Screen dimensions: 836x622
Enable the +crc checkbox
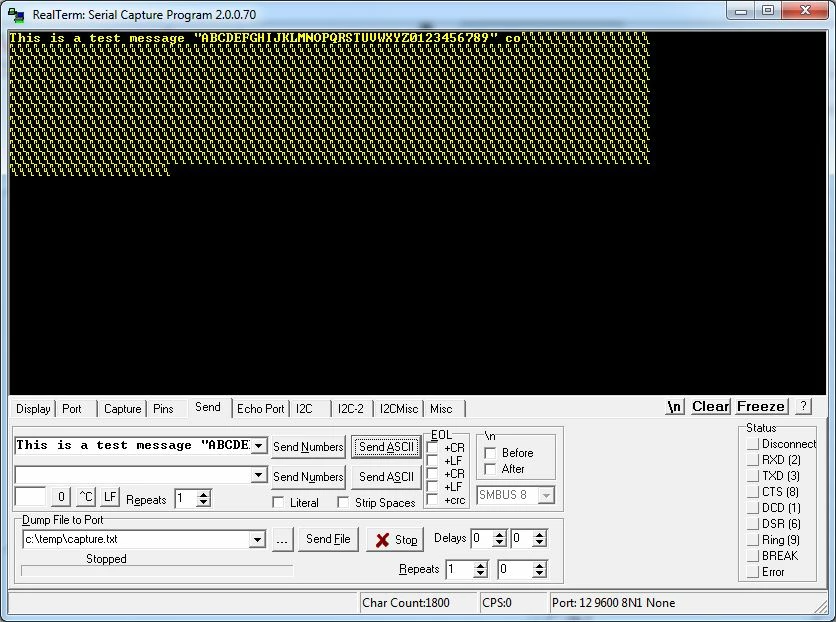(432, 500)
